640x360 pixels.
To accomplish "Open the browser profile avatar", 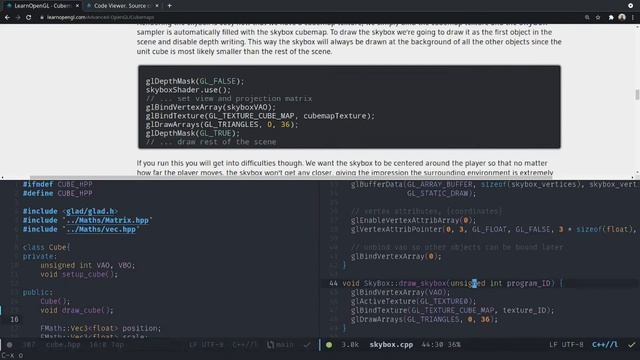I will [x=622, y=17].
